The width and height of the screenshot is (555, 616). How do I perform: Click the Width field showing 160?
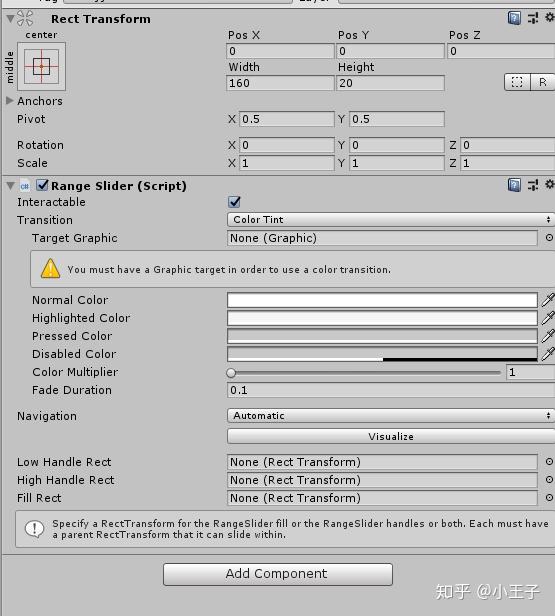click(x=280, y=83)
